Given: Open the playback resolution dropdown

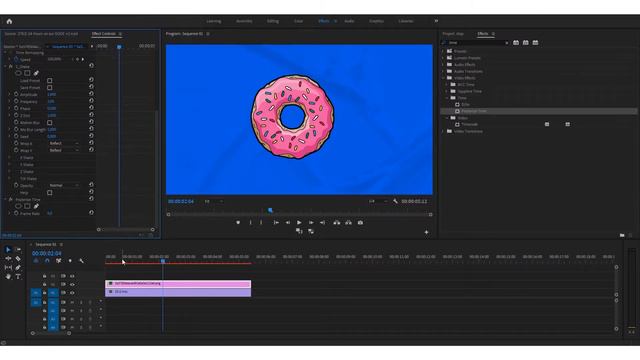Looking at the screenshot, I should (378, 201).
